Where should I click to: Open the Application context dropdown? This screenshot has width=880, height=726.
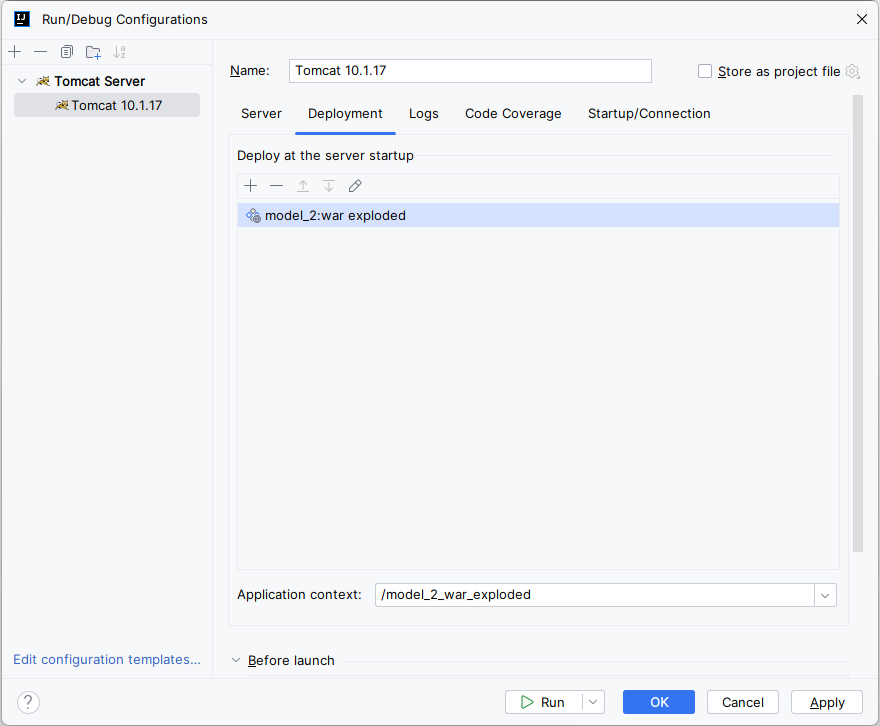click(x=825, y=595)
